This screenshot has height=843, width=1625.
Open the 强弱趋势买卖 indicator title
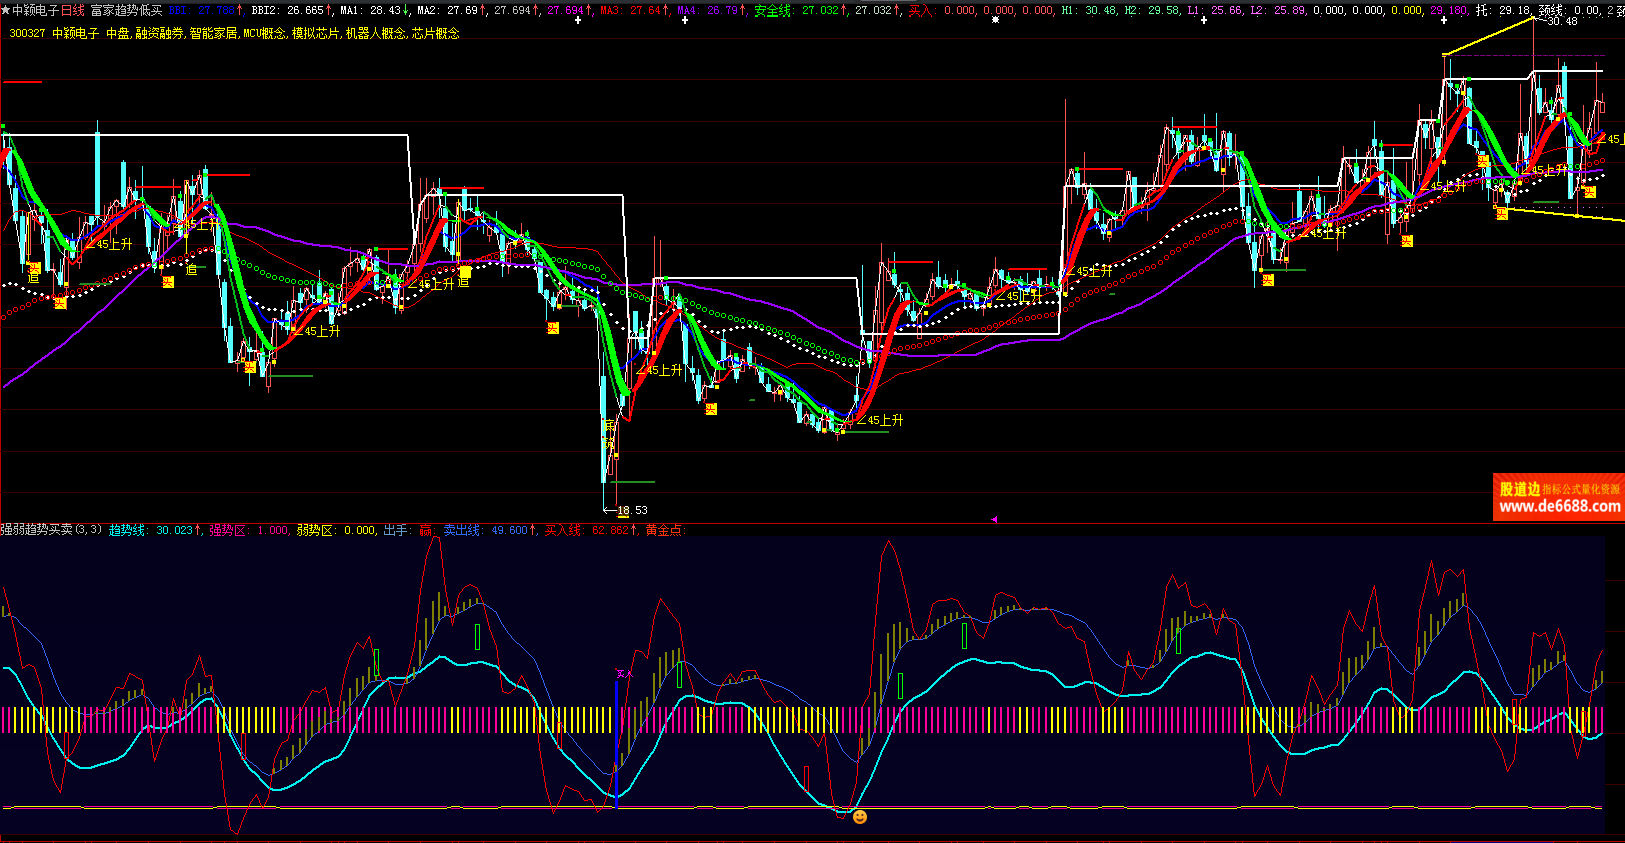37,530
